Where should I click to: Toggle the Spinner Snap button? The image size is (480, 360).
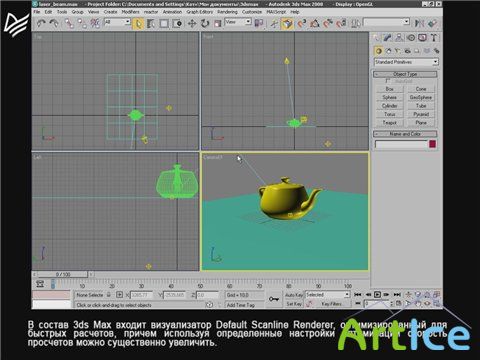341,24
